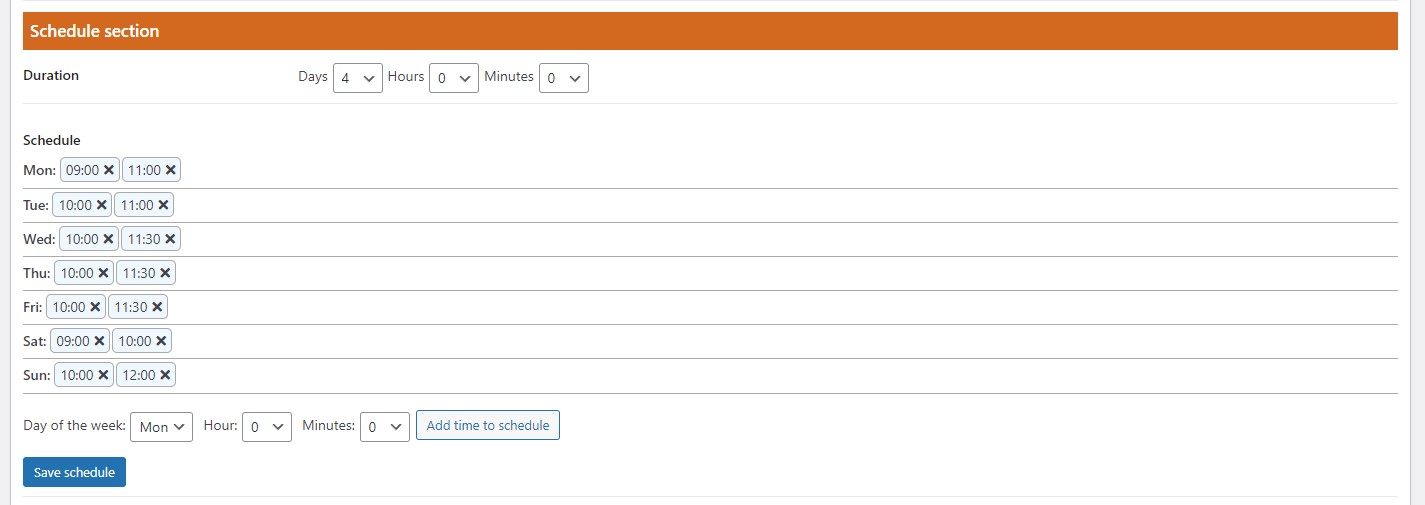The height and width of the screenshot is (505, 1425).
Task: Click the Wed: row label
Action: point(39,239)
